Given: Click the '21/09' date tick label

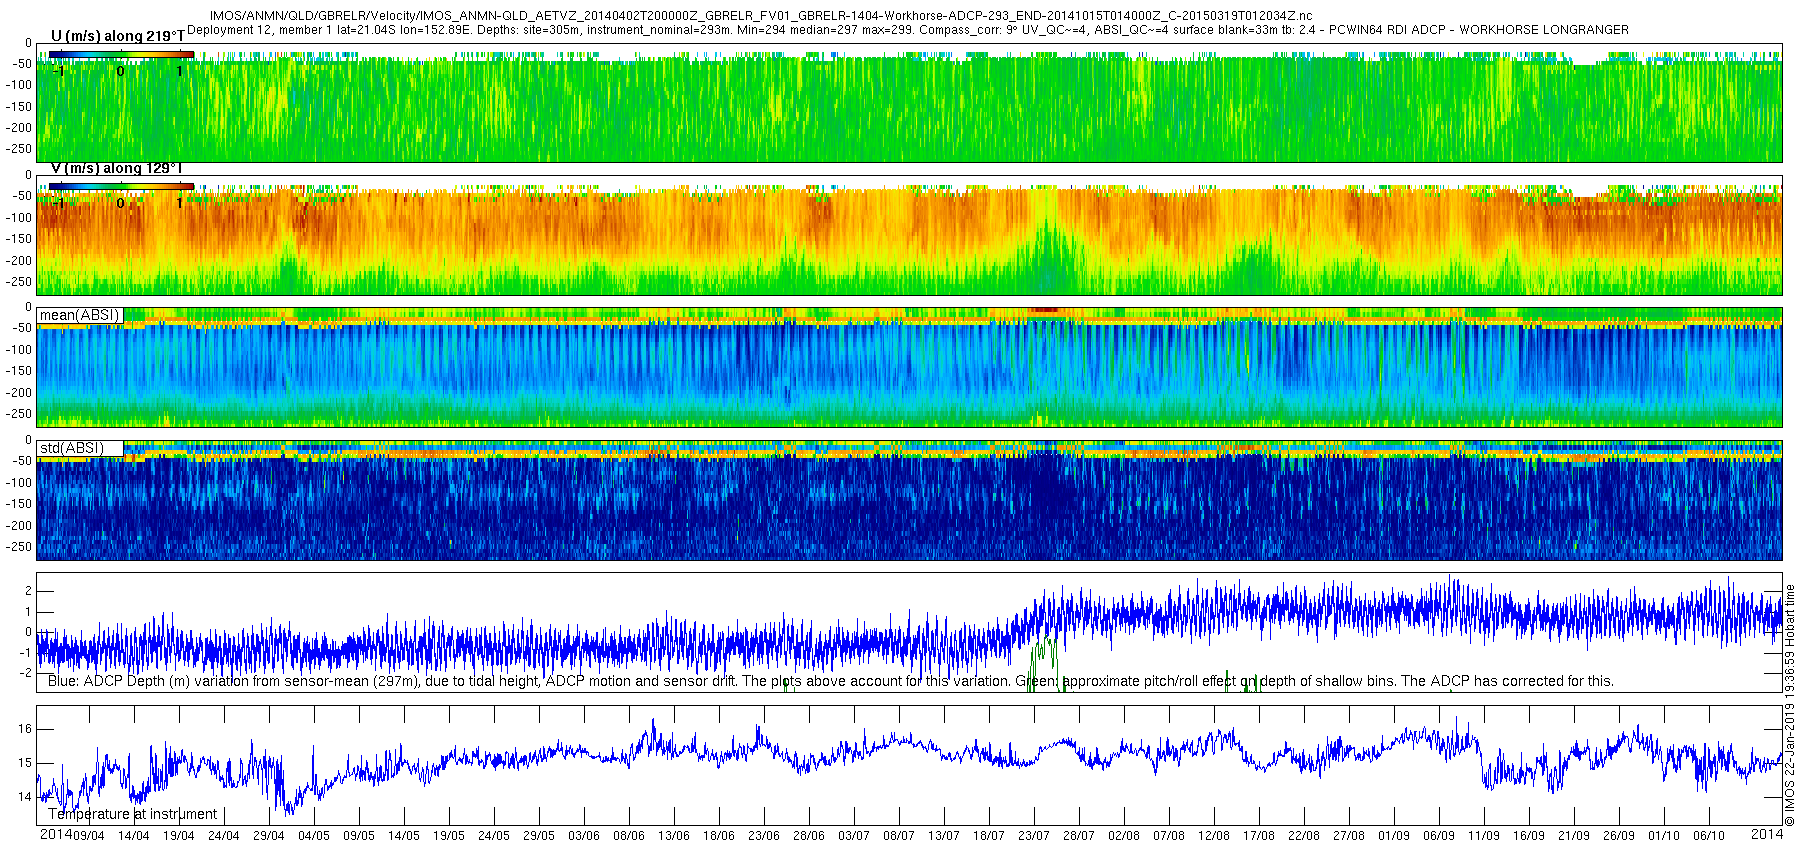Looking at the screenshot, I should click(1574, 836).
